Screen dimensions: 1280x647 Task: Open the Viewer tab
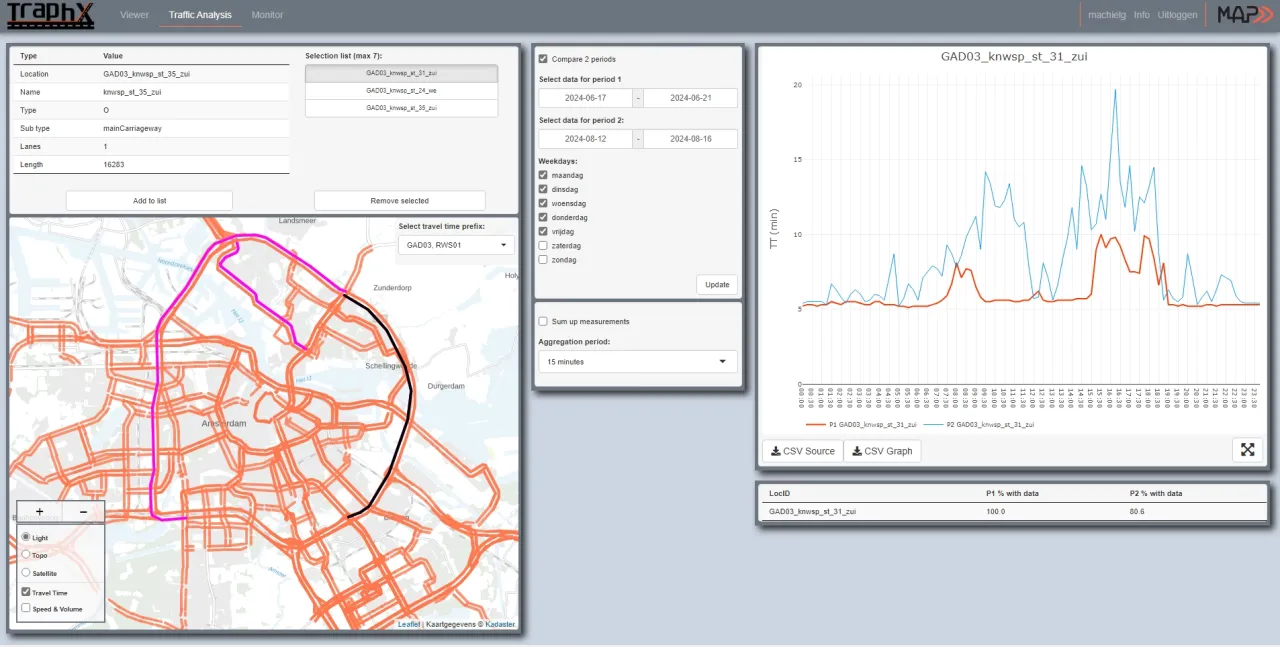134,15
